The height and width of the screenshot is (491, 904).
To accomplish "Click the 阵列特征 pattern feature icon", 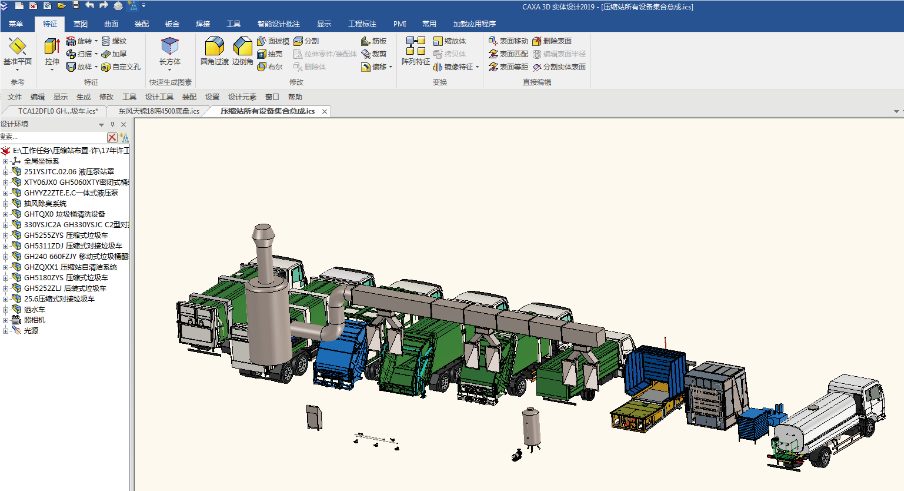I will pyautogui.click(x=415, y=47).
